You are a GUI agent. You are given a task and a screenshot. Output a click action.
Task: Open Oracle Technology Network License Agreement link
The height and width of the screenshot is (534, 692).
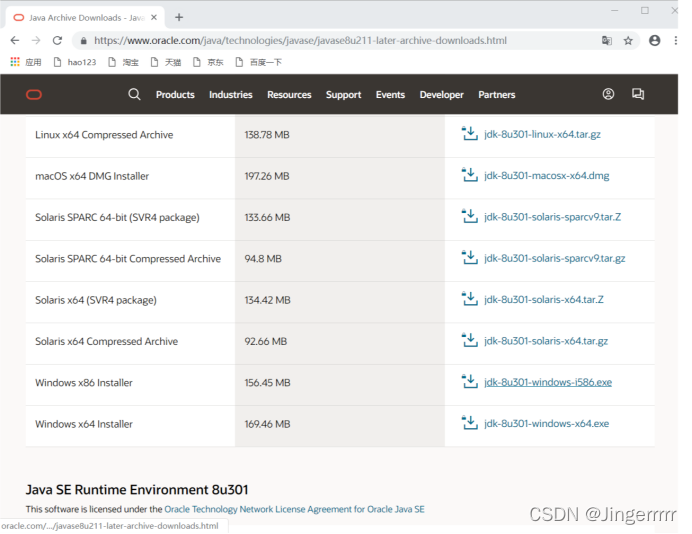pyautogui.click(x=294, y=509)
